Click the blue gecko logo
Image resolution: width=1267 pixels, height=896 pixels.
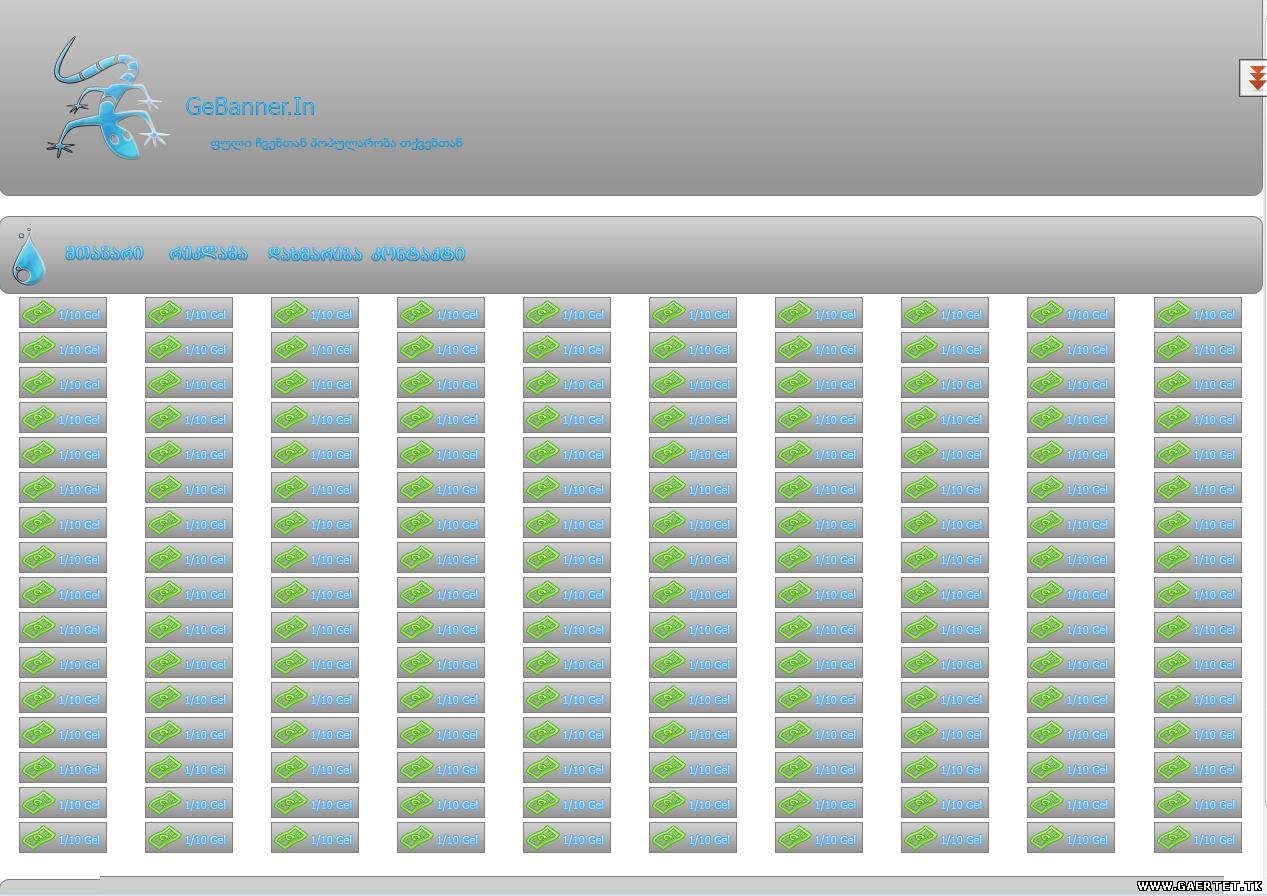[x=105, y=98]
